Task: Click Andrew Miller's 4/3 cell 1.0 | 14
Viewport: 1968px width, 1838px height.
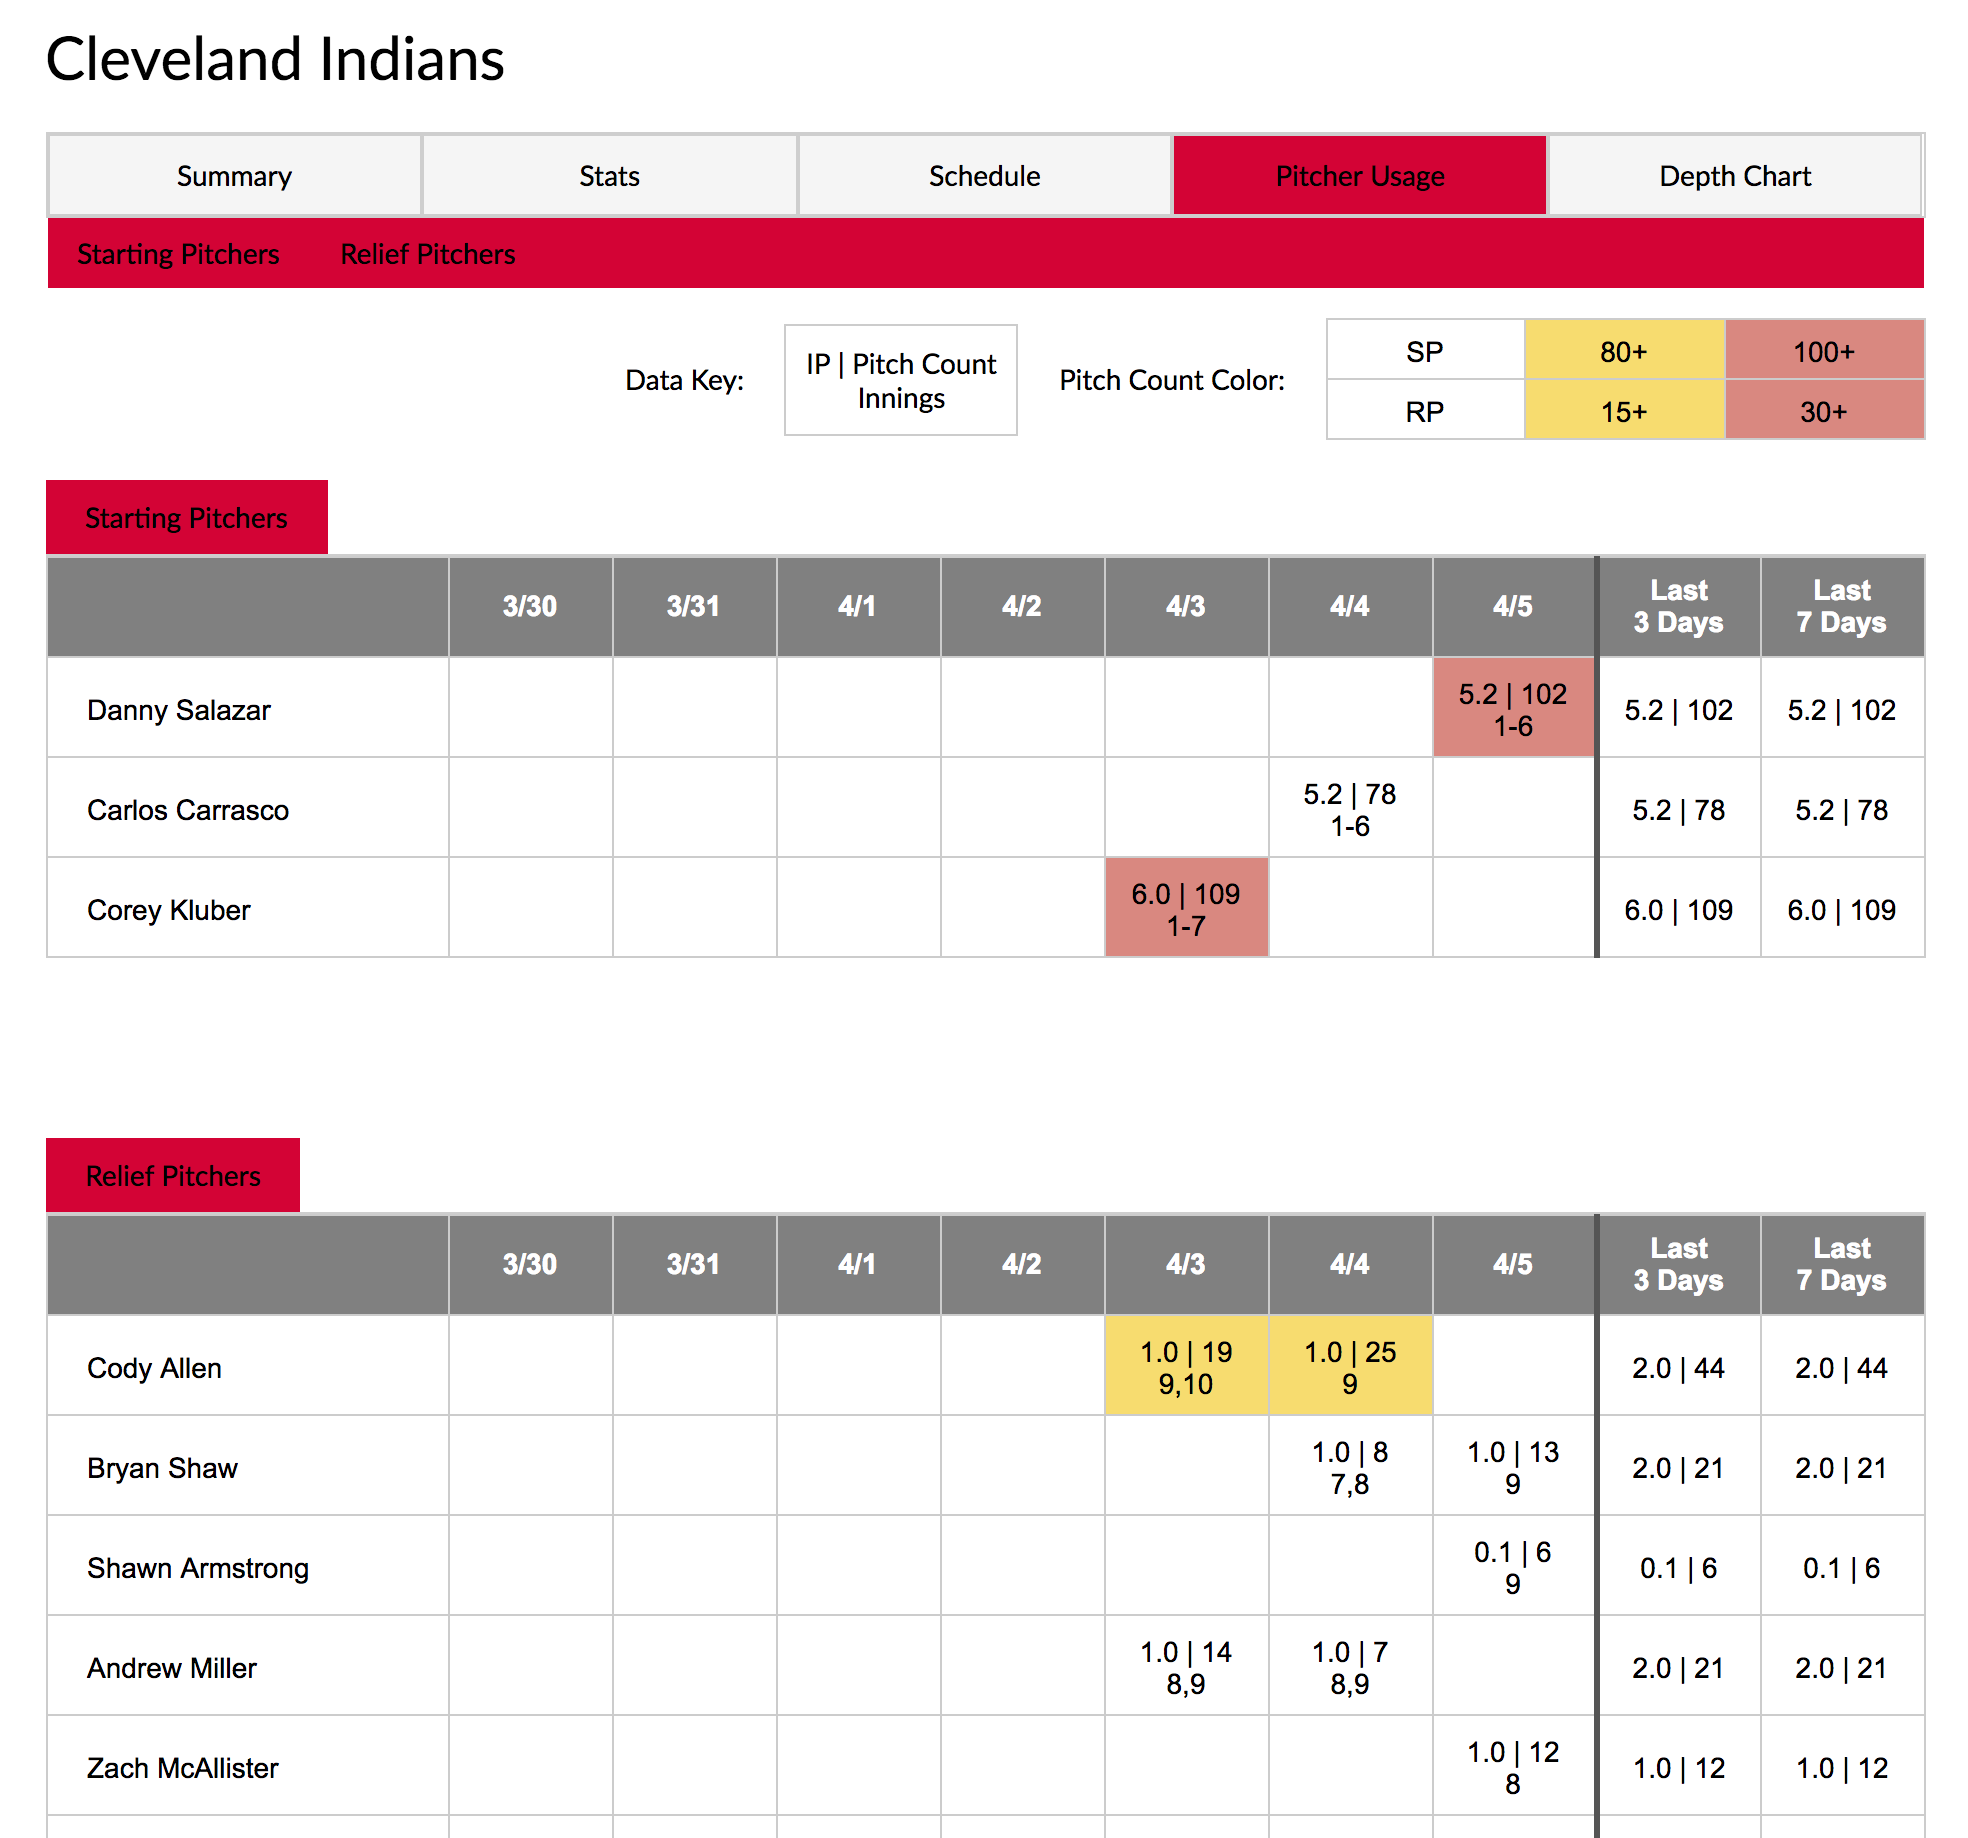Action: click(1186, 1666)
